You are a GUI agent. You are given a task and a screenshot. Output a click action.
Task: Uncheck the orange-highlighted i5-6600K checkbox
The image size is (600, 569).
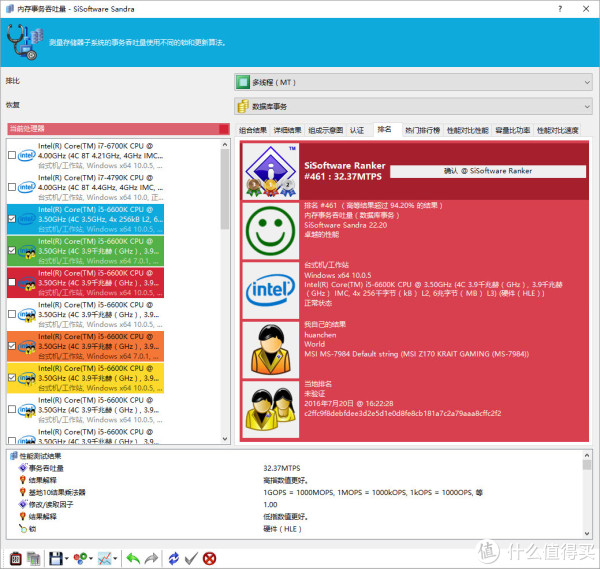pos(12,346)
